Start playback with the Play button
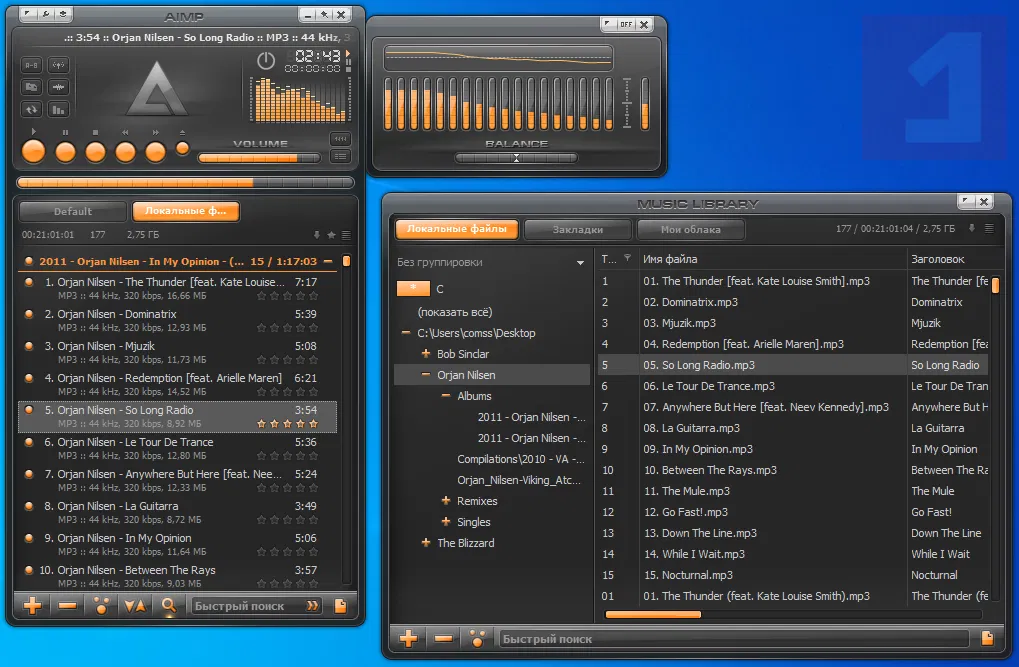This screenshot has width=1019, height=667. [34, 152]
